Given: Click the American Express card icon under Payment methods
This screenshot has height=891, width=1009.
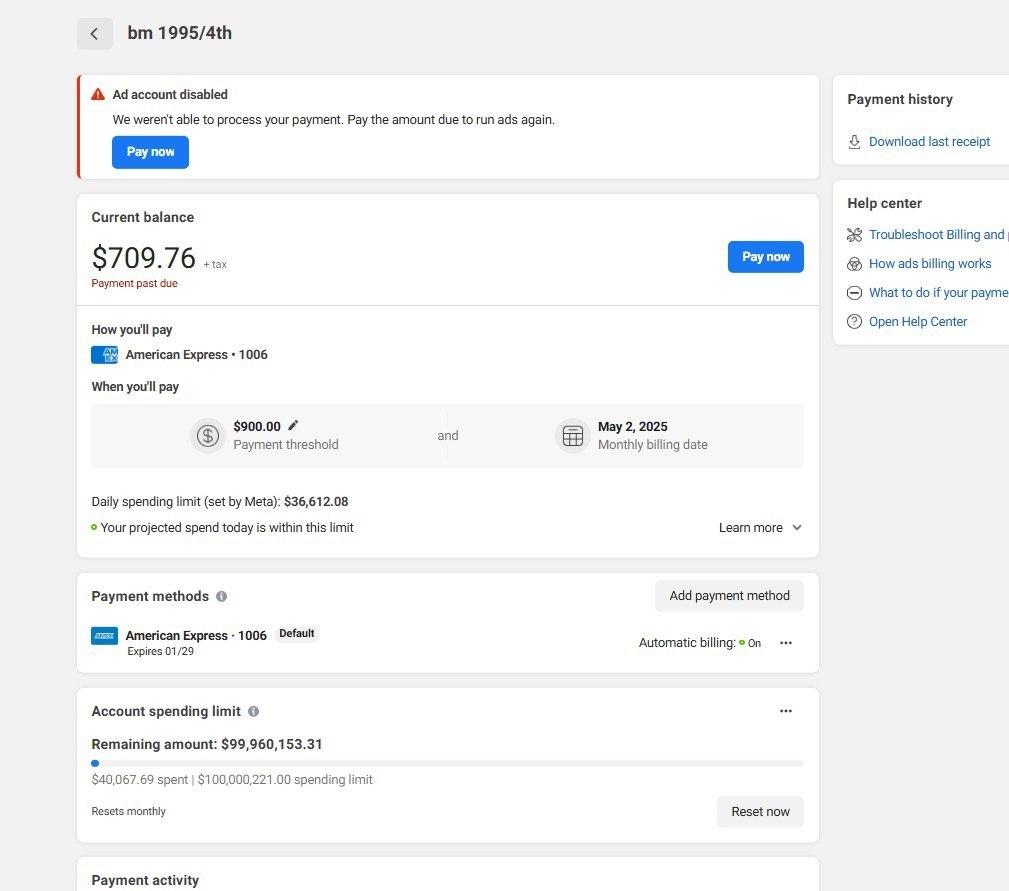Looking at the screenshot, I should pos(104,636).
